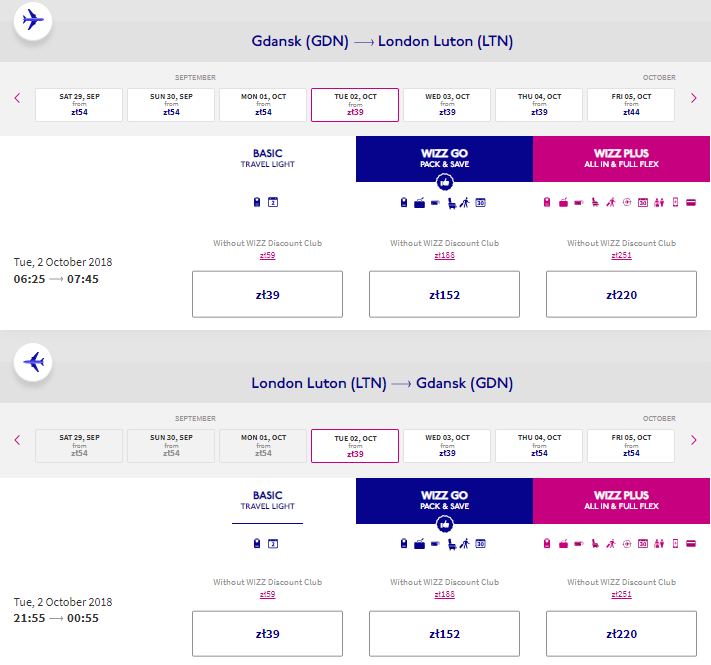Click outbound WIZZ PLUS cabin bag icon

coord(547,202)
